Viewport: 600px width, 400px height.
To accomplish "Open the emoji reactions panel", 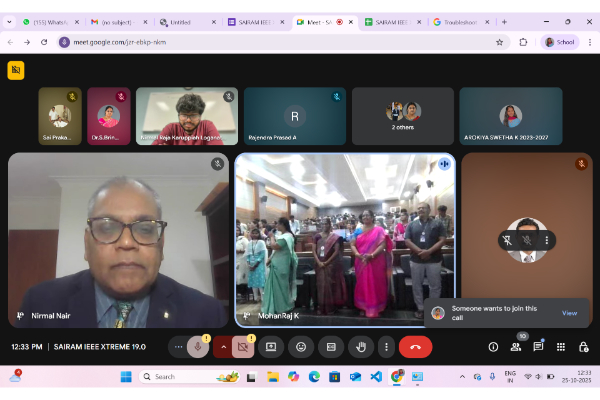I will pos(301,347).
